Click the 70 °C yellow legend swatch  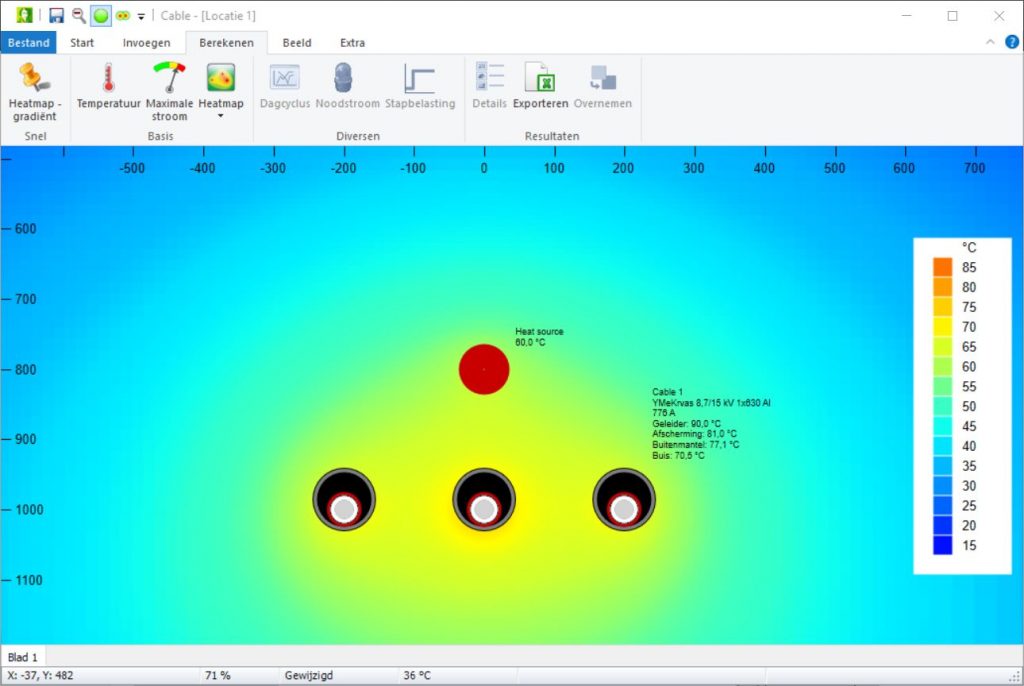click(x=942, y=327)
